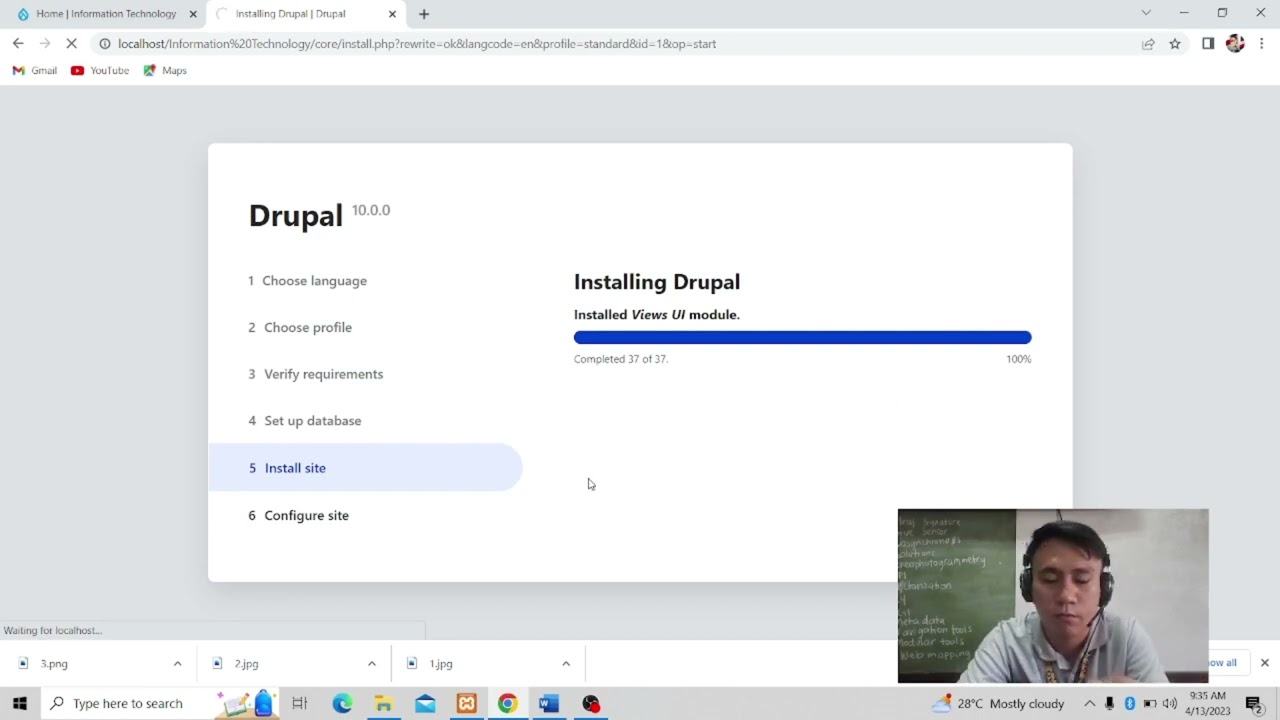Click the installation progress bar

click(802, 338)
